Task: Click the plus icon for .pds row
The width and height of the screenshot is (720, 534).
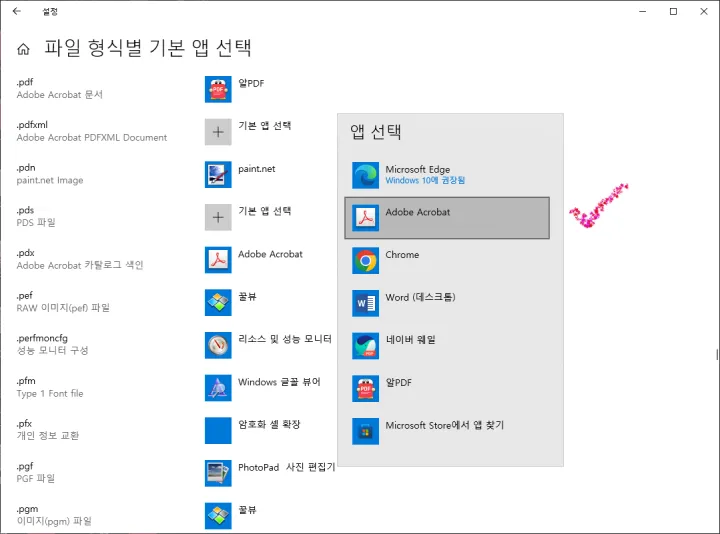Action: pyautogui.click(x=218, y=218)
